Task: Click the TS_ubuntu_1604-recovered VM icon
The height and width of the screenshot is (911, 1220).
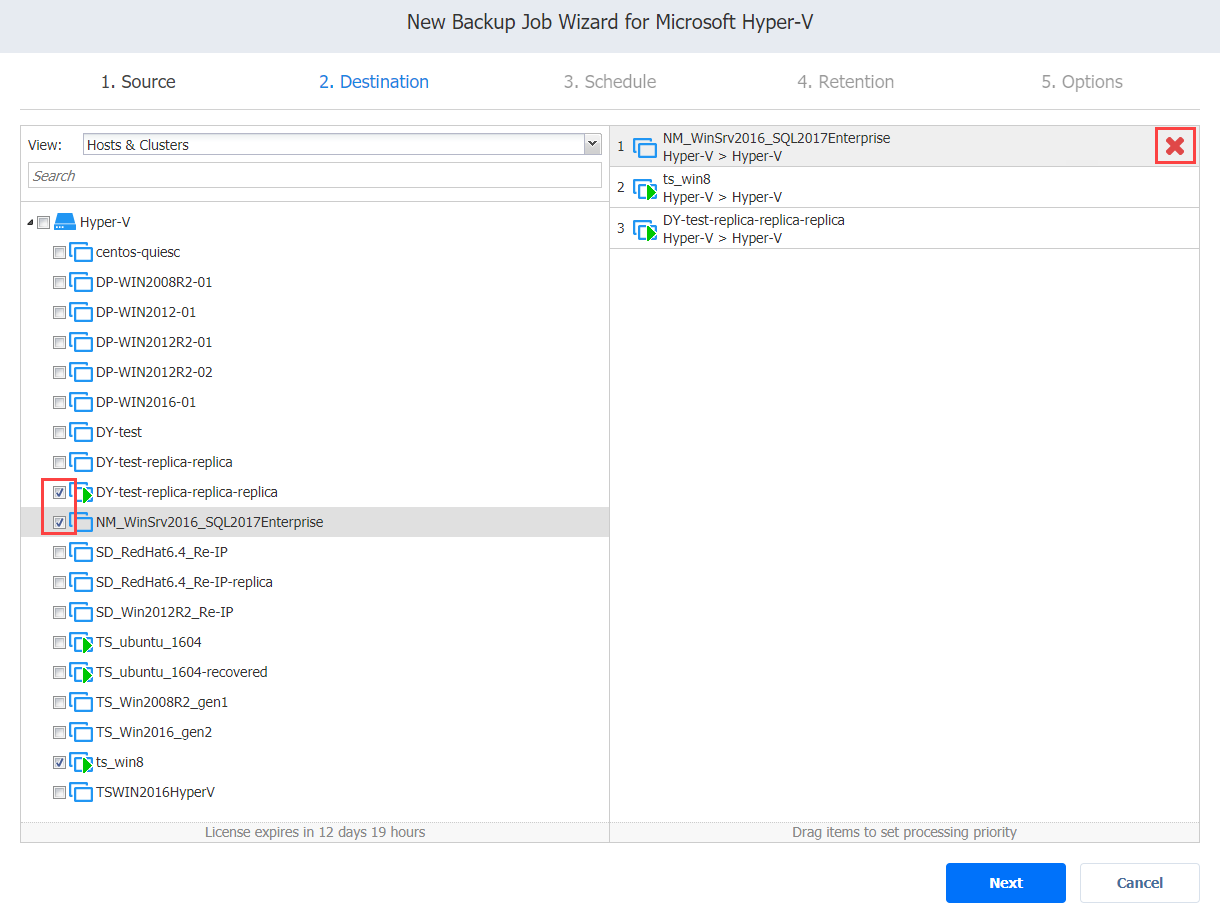Action: tap(81, 672)
